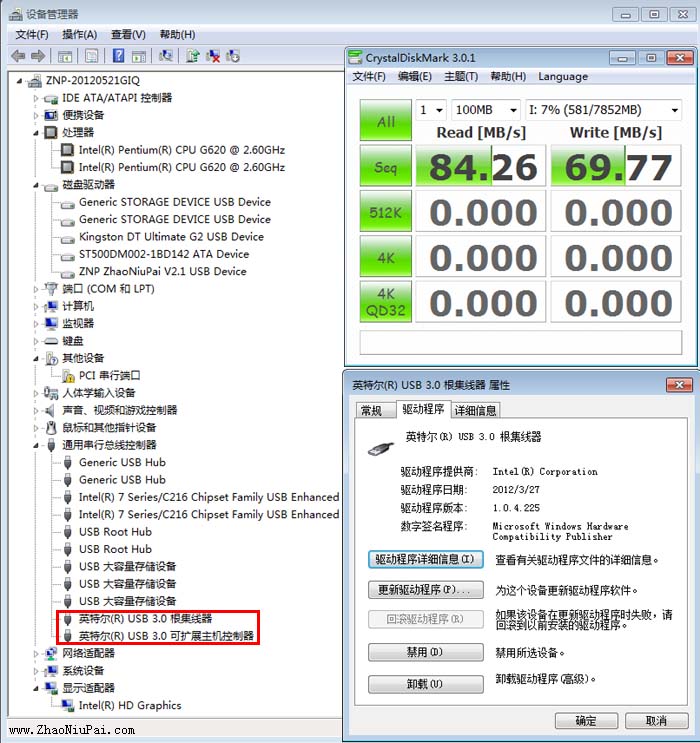Click the Intel(R) HD Graphics display icon
Viewport: 700px width, 743px height.
tap(68, 706)
